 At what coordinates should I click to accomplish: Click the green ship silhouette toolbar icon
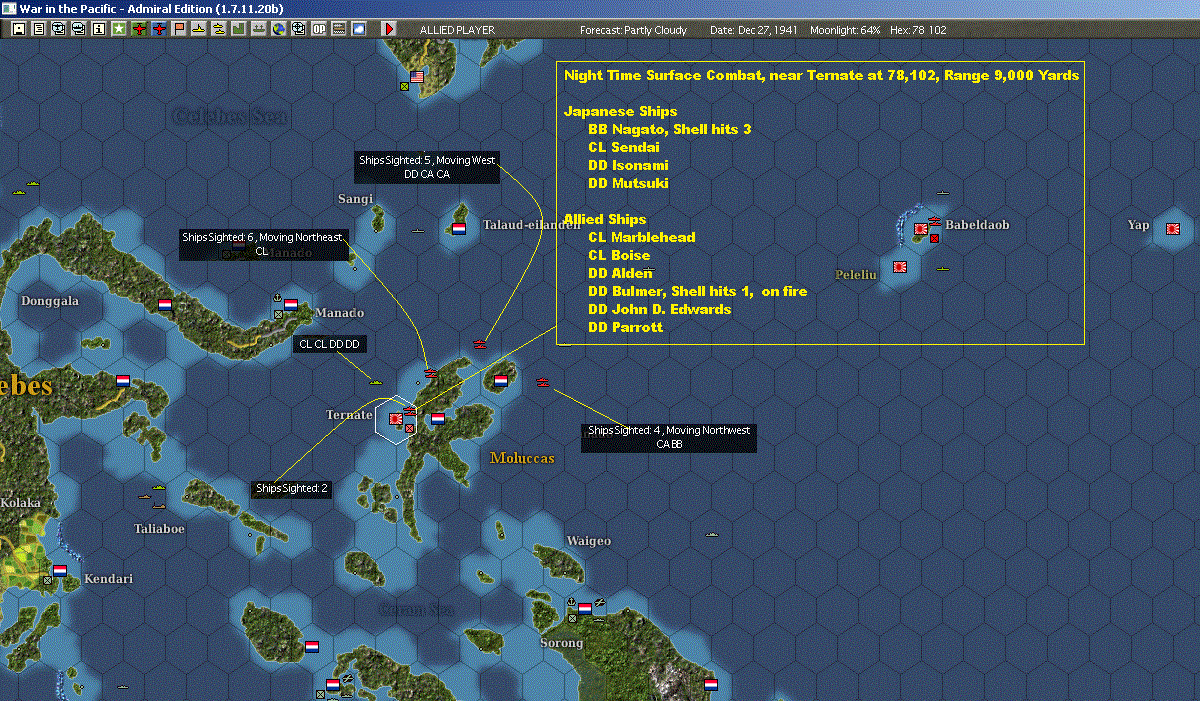pyautogui.click(x=258, y=29)
